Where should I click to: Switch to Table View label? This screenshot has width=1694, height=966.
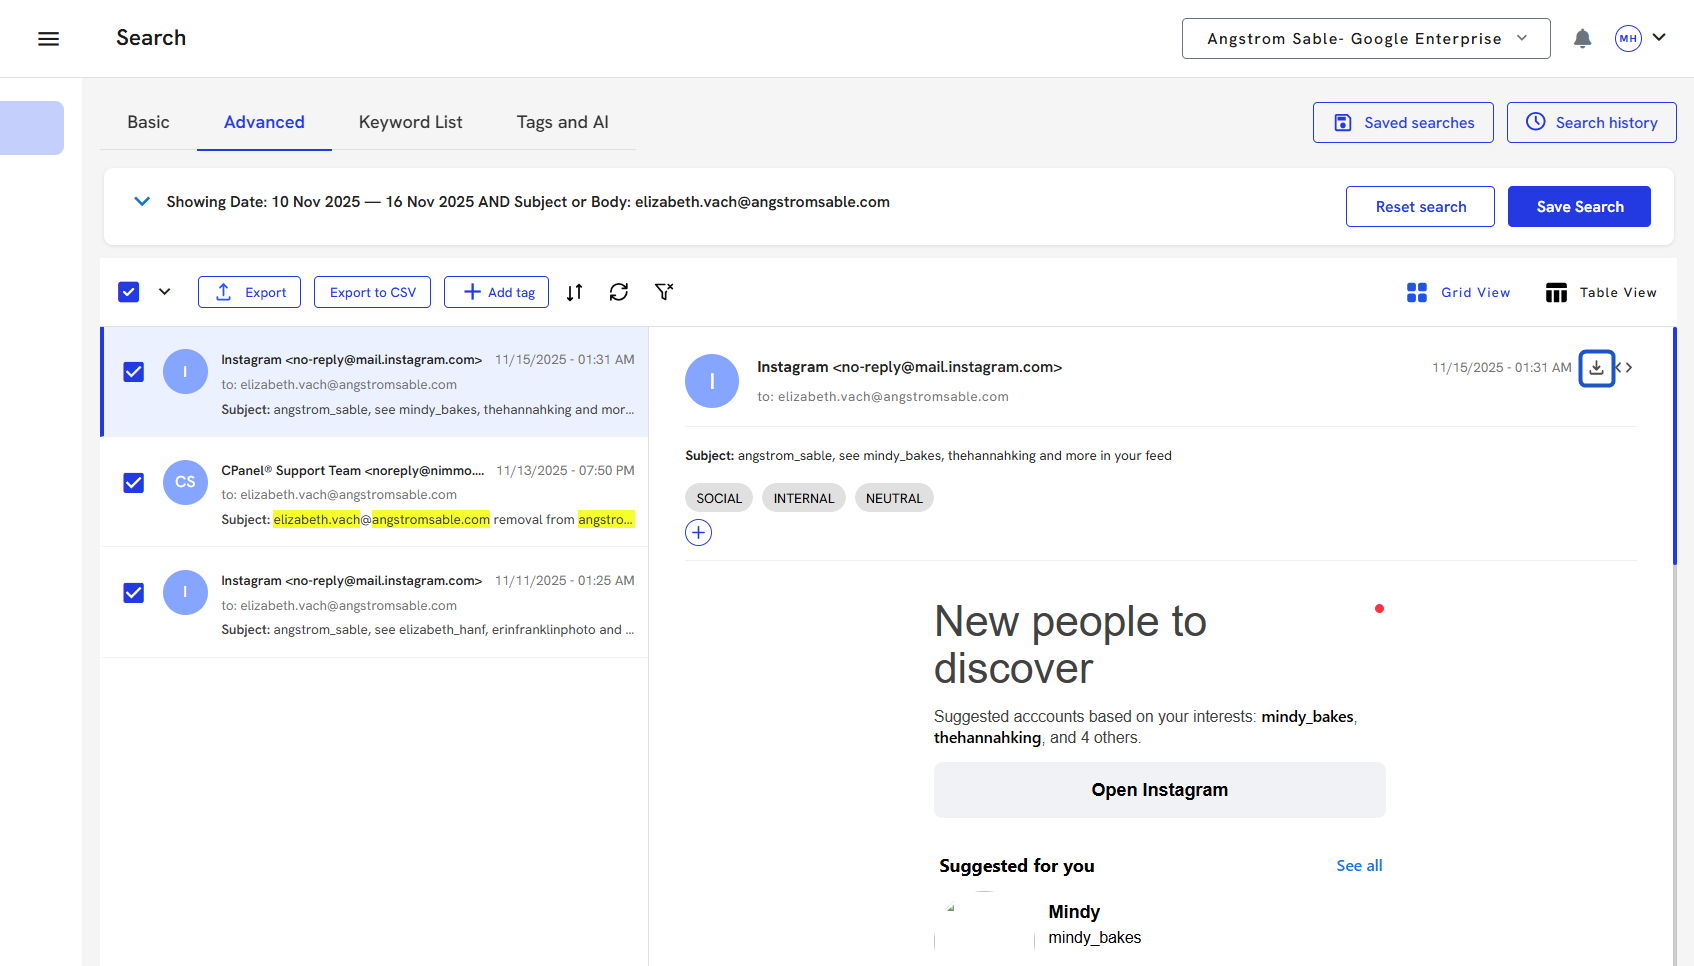pyautogui.click(x=1618, y=293)
